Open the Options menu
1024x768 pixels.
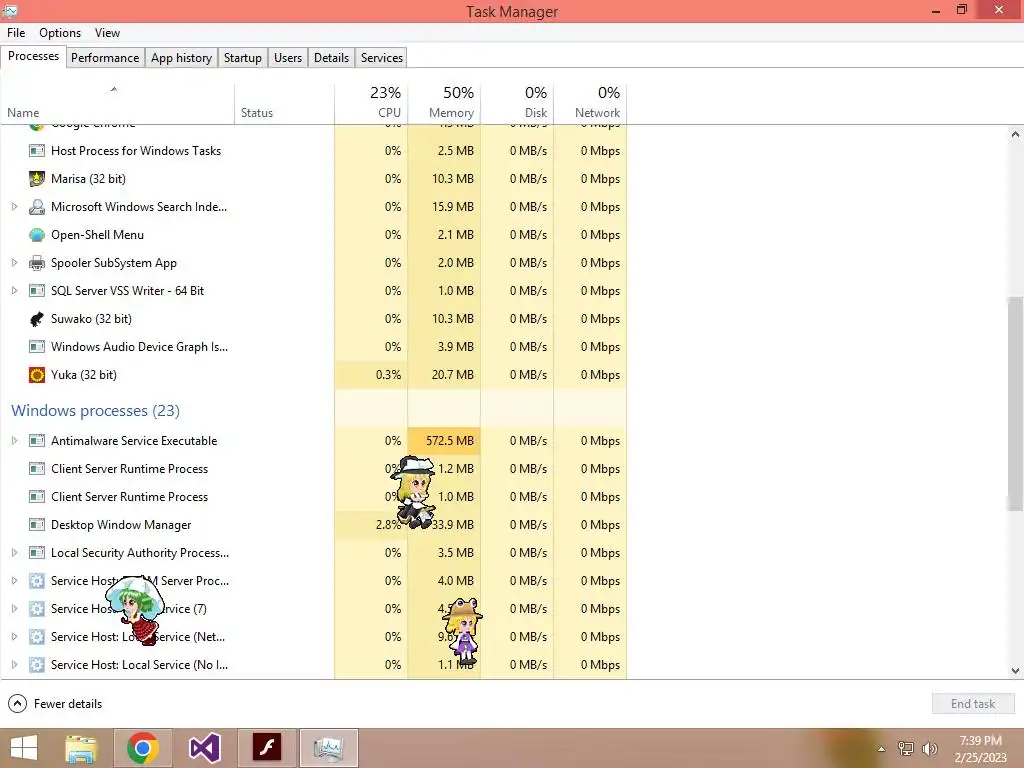coord(60,33)
